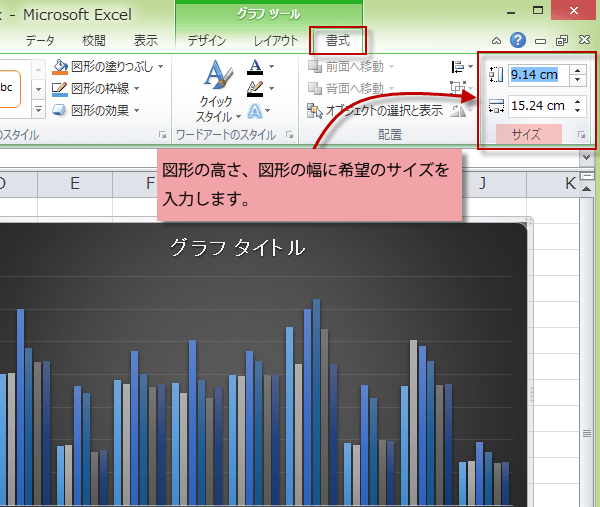Image resolution: width=600 pixels, height=507 pixels.
Task: Expand the shape styles gallery More arrow
Action: (38, 110)
